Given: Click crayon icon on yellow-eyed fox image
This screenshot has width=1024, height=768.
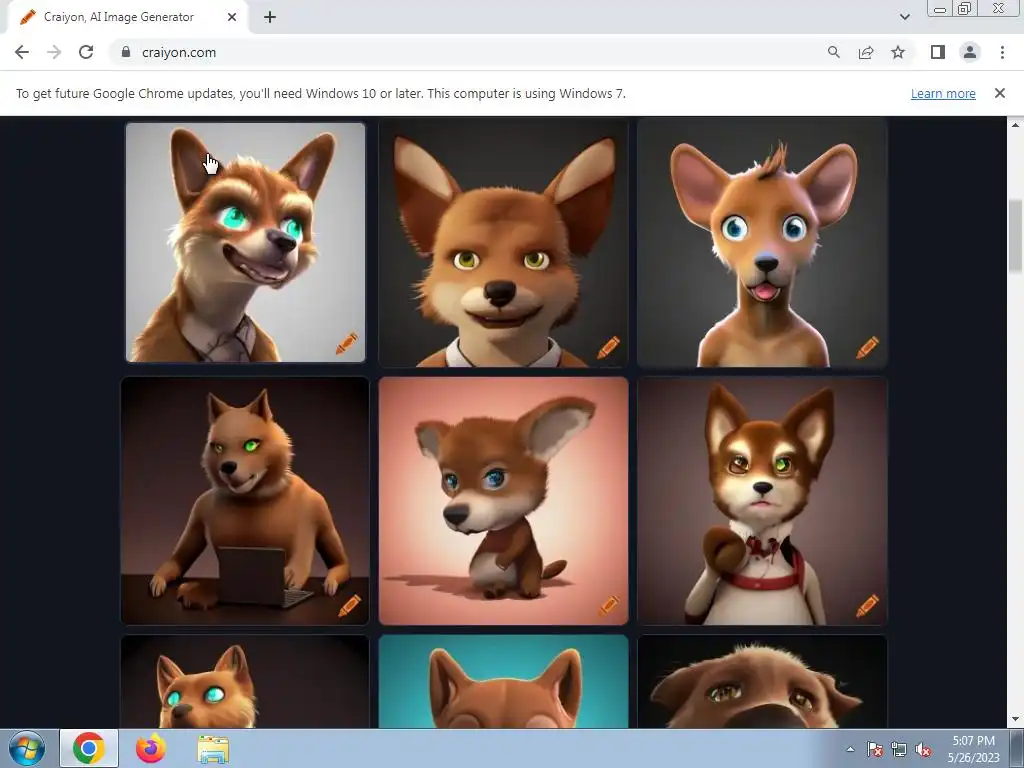Looking at the screenshot, I should point(608,347).
